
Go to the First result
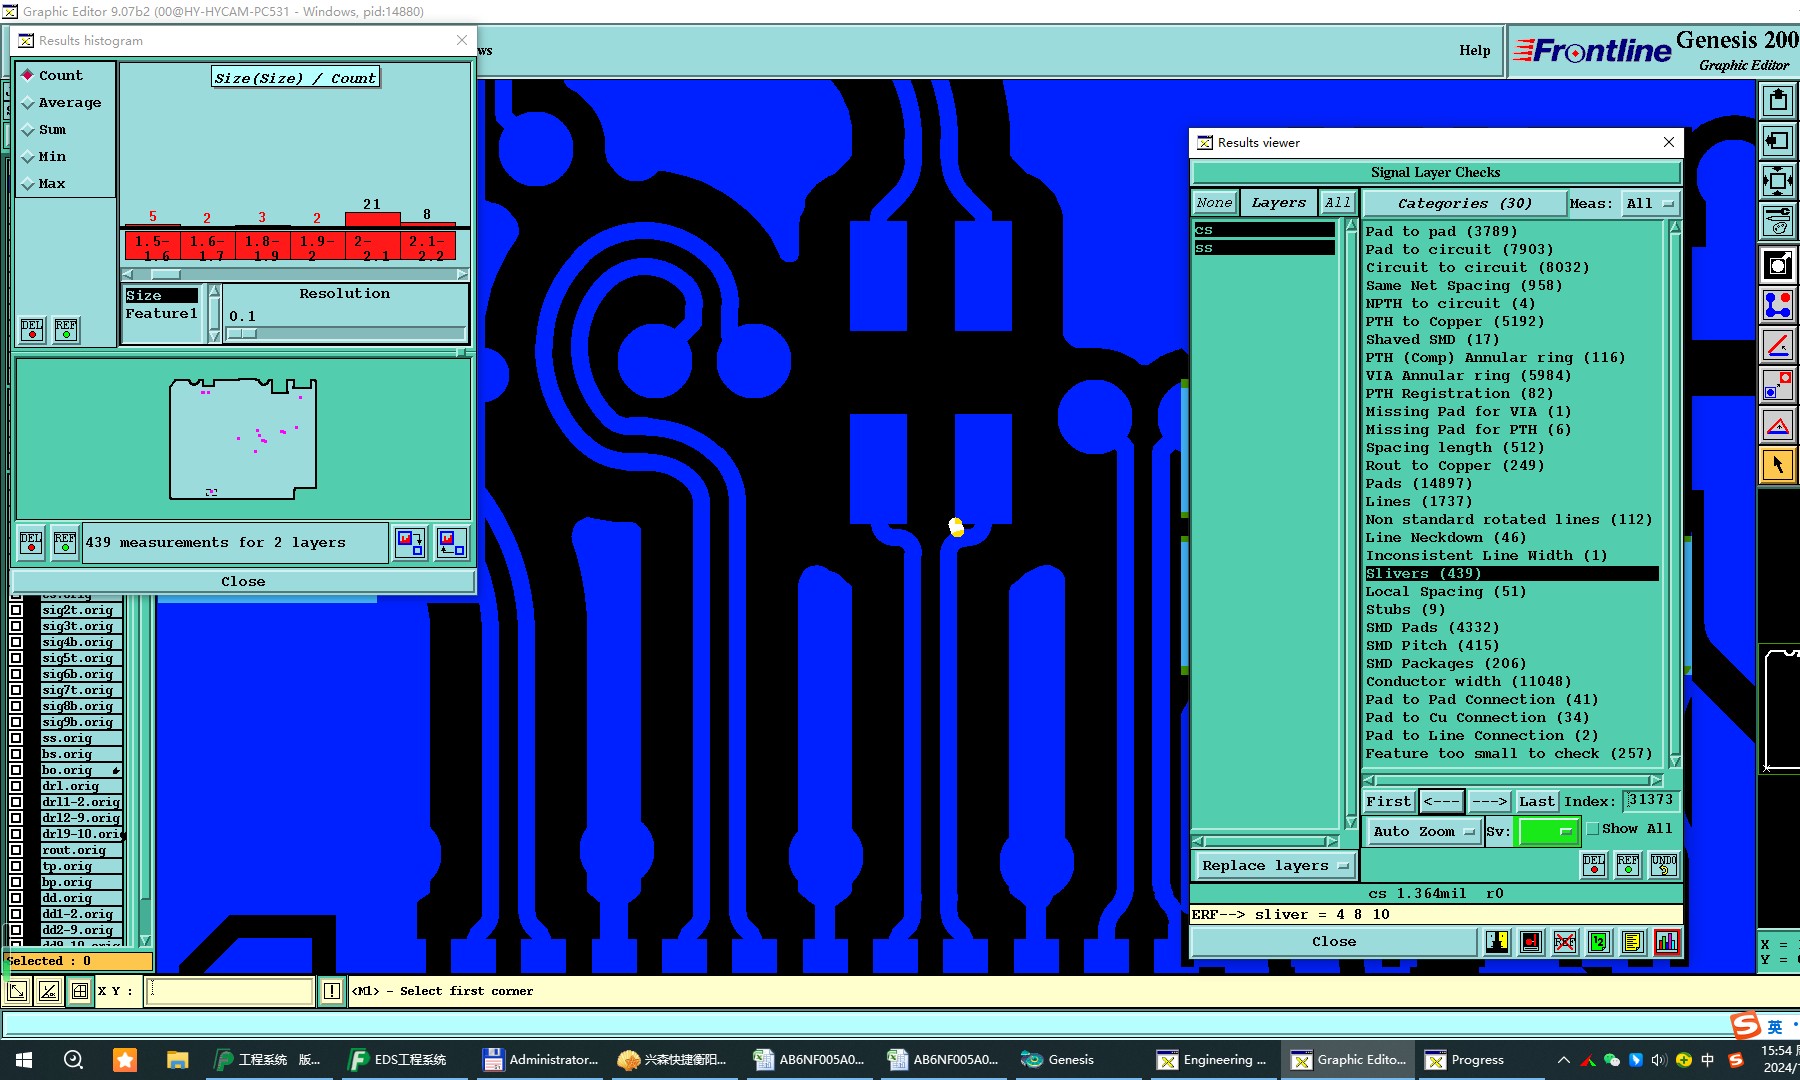coord(1388,801)
